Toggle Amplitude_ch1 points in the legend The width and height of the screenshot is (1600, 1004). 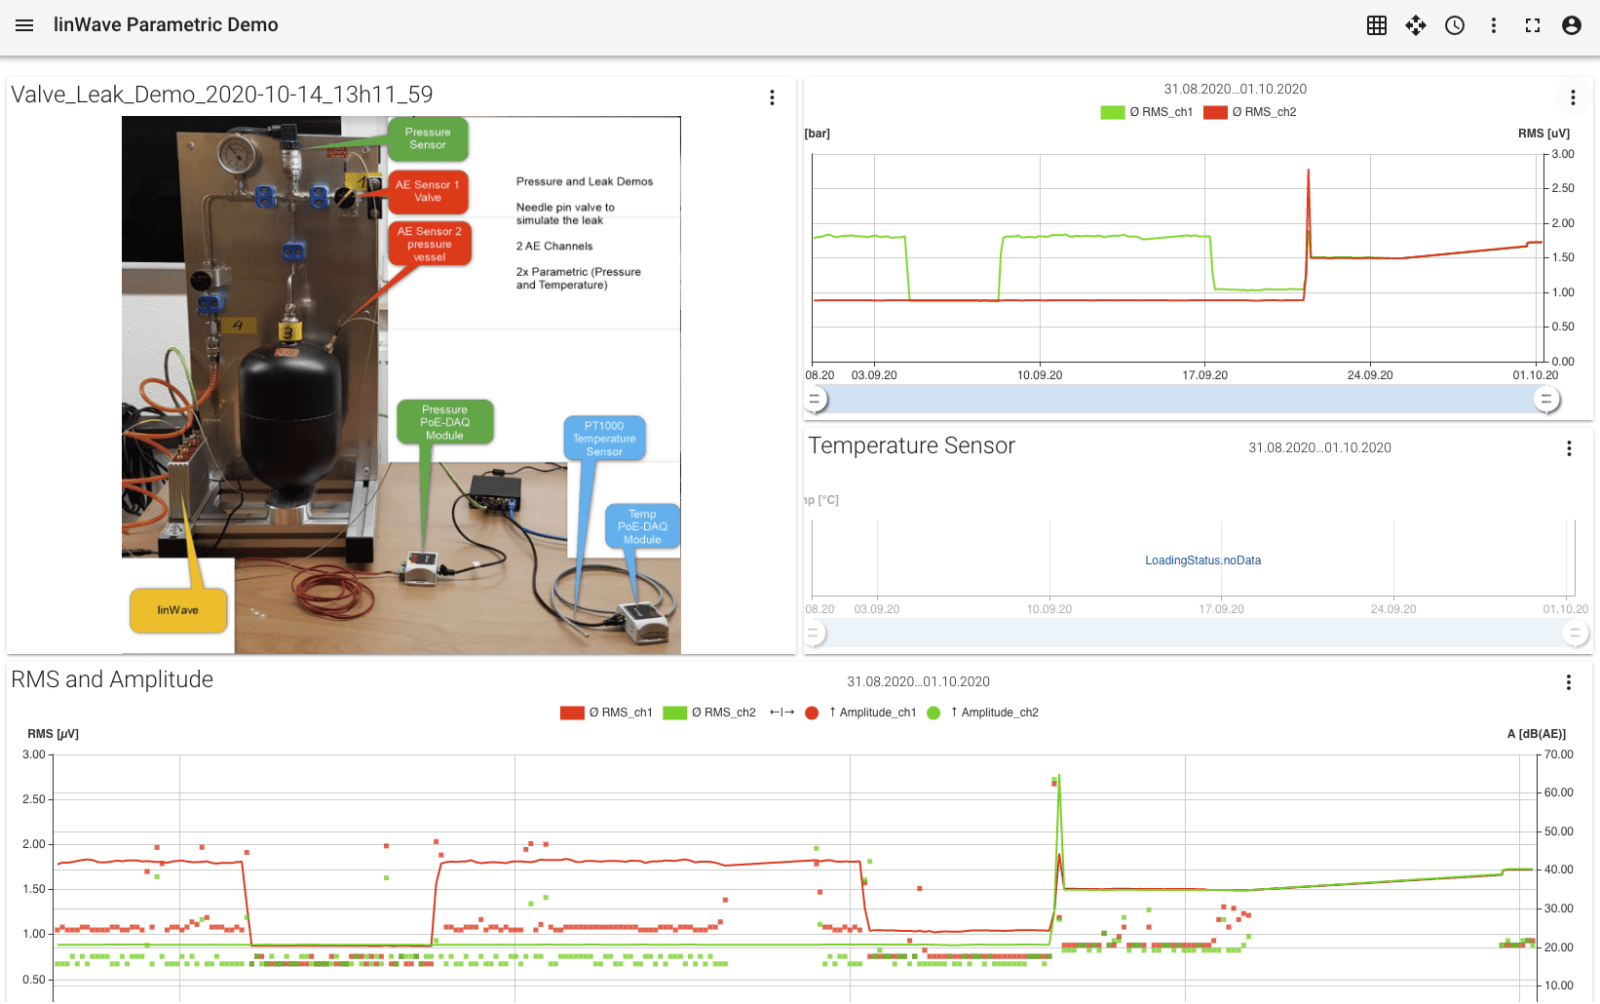coord(860,713)
